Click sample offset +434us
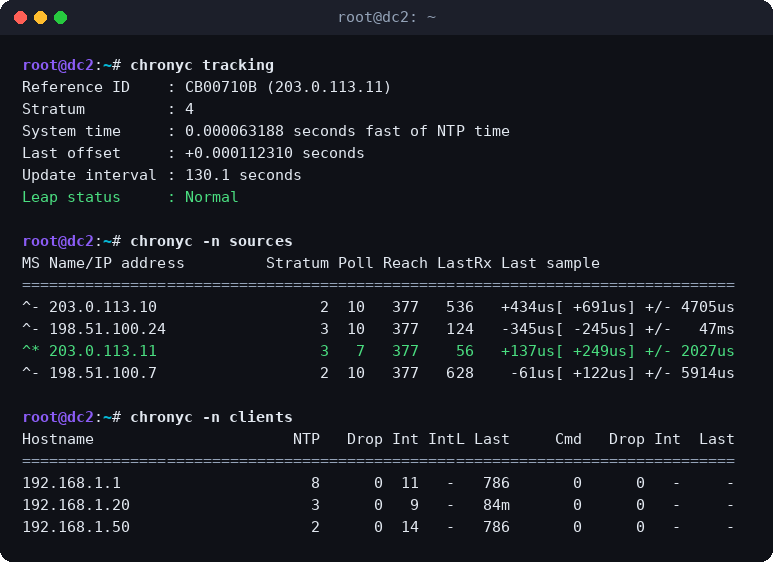This screenshot has width=773, height=562. coord(528,307)
